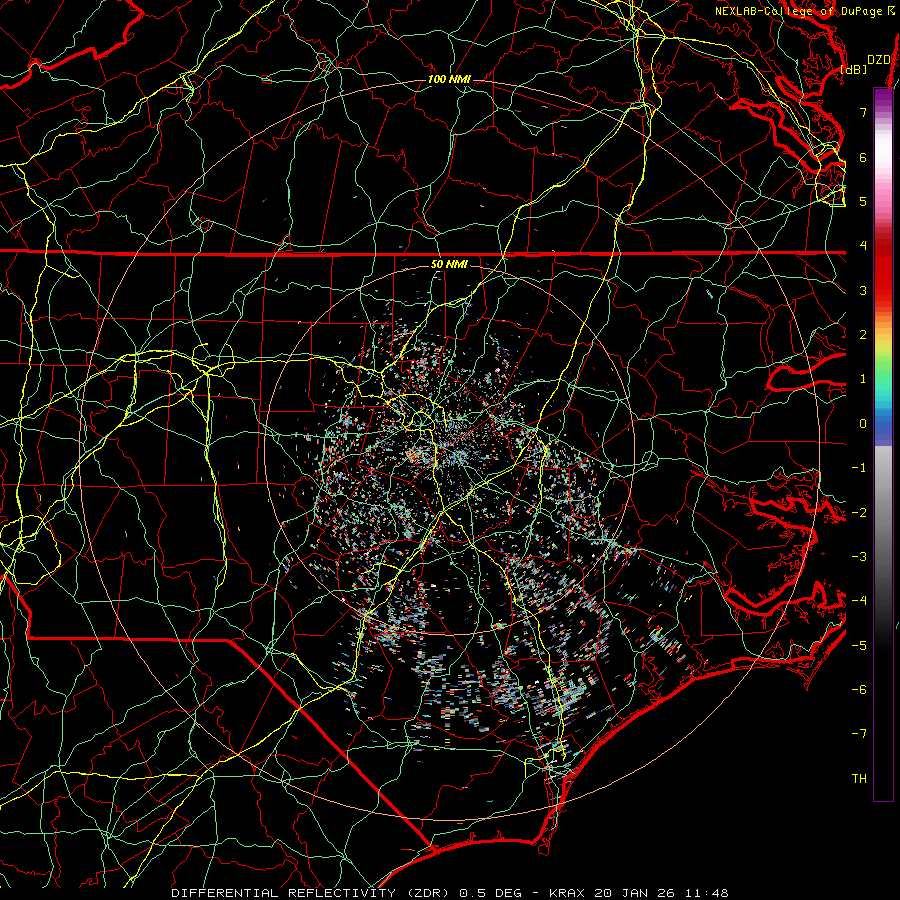
Task: Click the 4 dB value on the scale
Action: (863, 246)
